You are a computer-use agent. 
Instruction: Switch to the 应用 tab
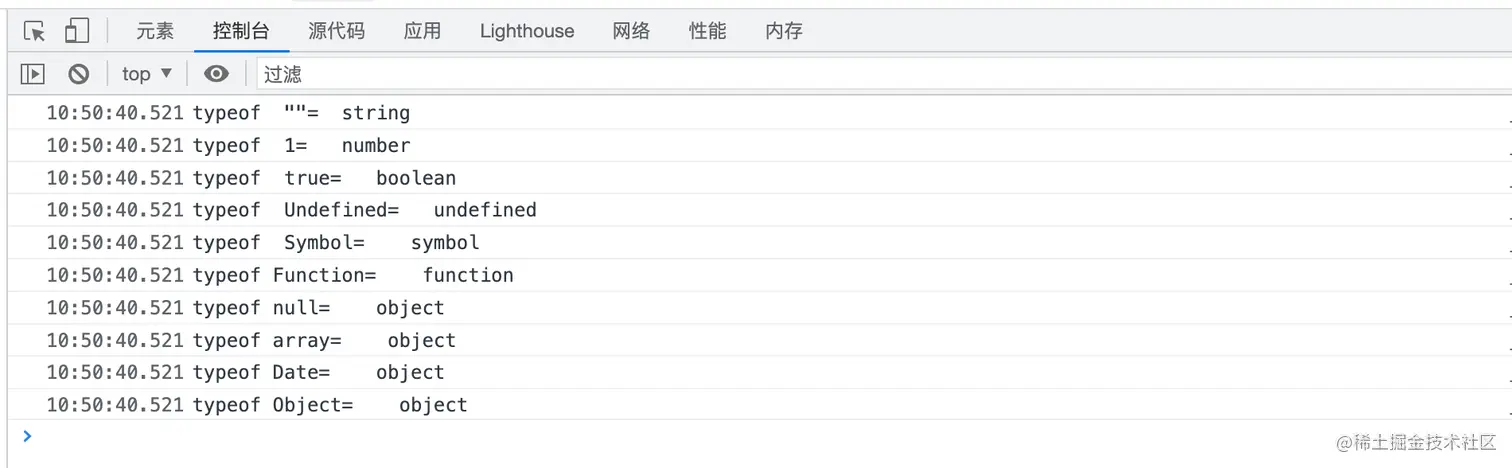pyautogui.click(x=422, y=31)
